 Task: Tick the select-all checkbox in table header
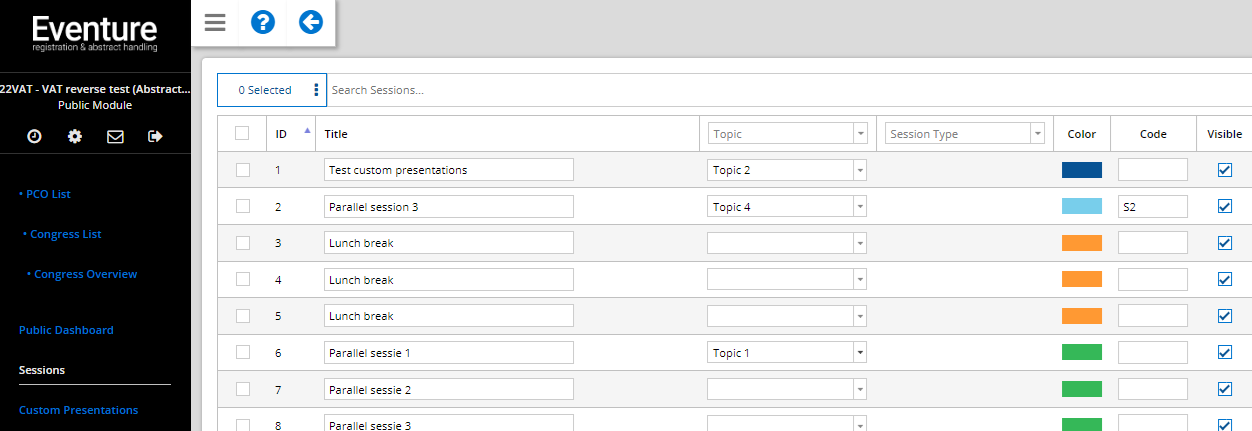(242, 133)
